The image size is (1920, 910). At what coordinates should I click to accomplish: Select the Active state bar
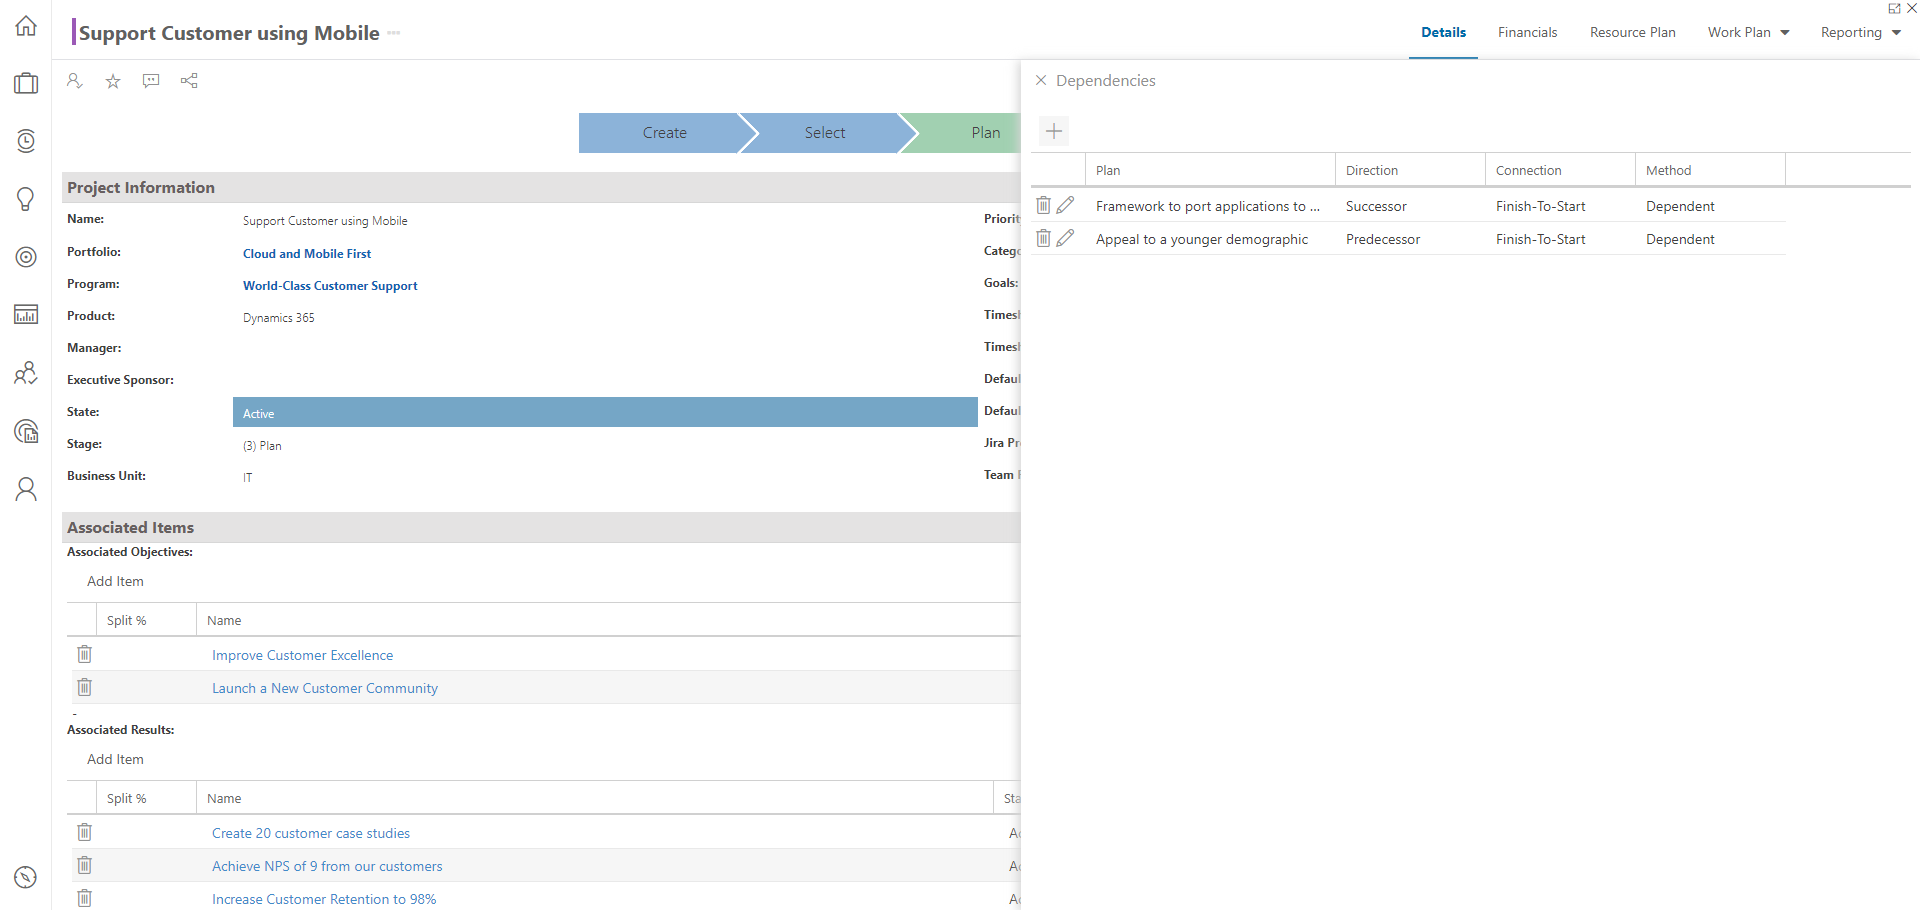[x=605, y=412]
